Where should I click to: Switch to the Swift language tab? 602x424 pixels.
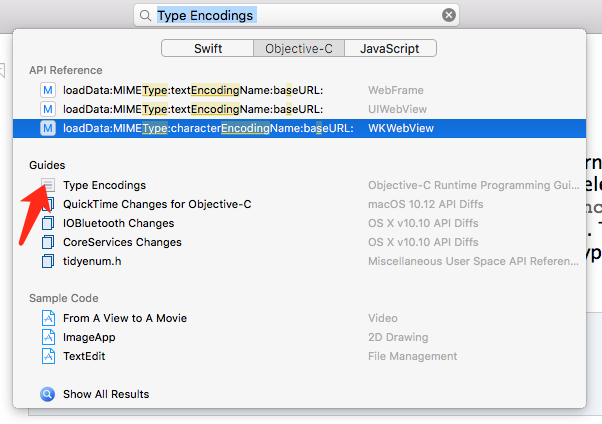206,48
